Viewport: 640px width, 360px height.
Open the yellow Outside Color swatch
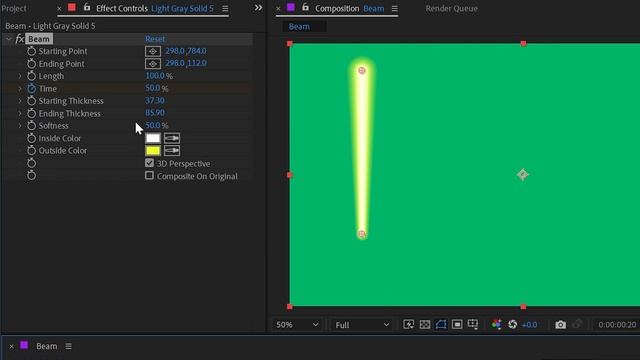coord(153,151)
